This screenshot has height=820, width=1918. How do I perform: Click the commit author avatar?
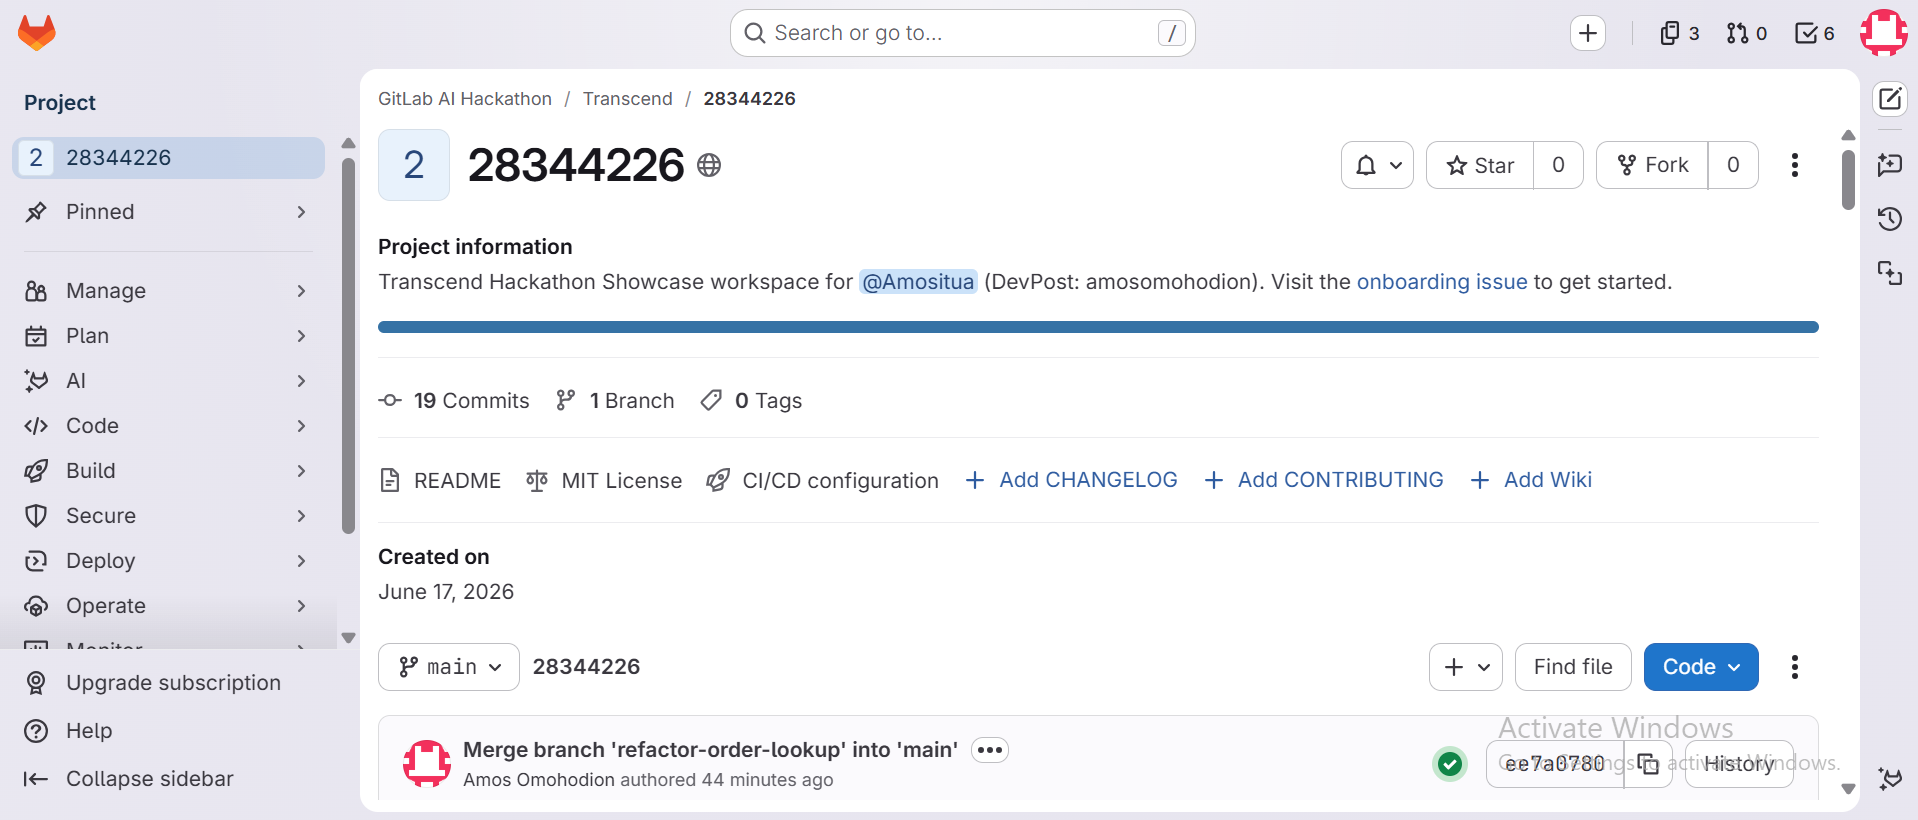(427, 764)
